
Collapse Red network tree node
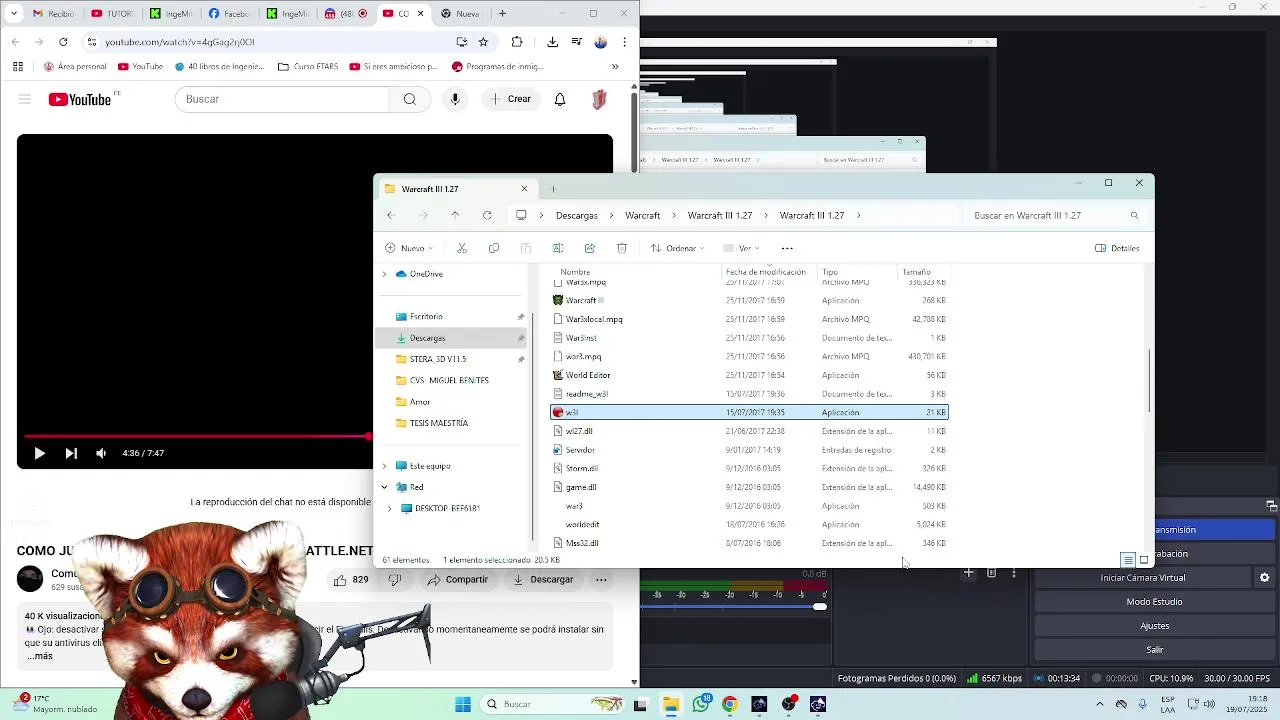tap(384, 487)
